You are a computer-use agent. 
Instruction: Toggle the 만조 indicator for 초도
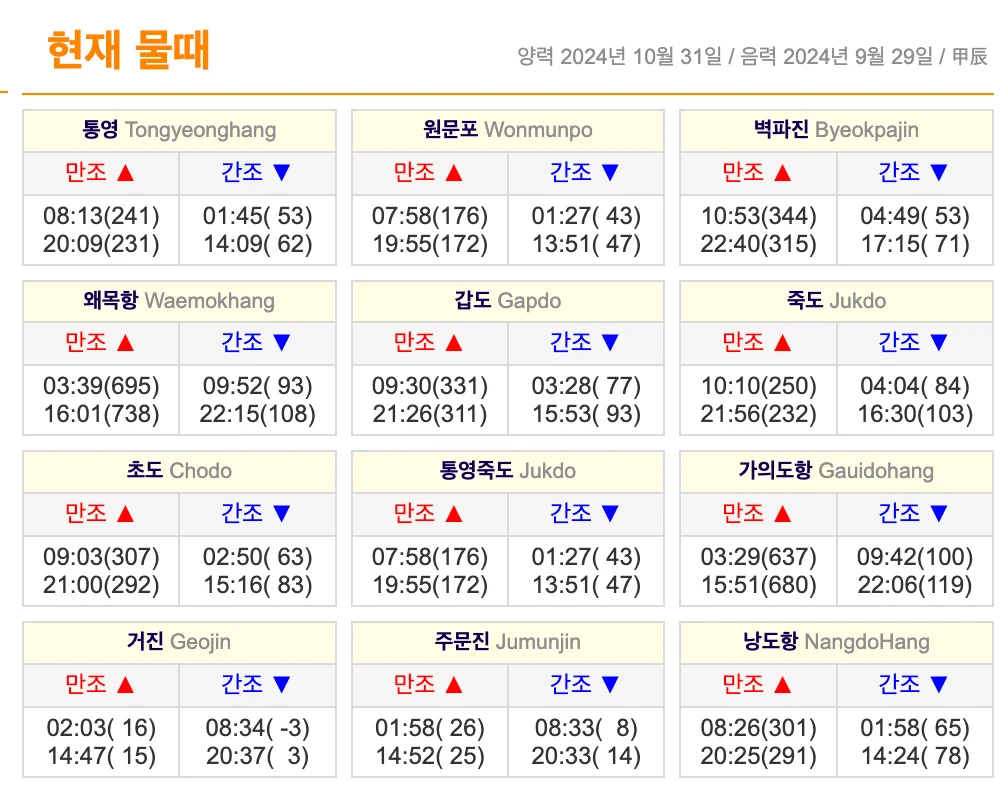point(100,514)
